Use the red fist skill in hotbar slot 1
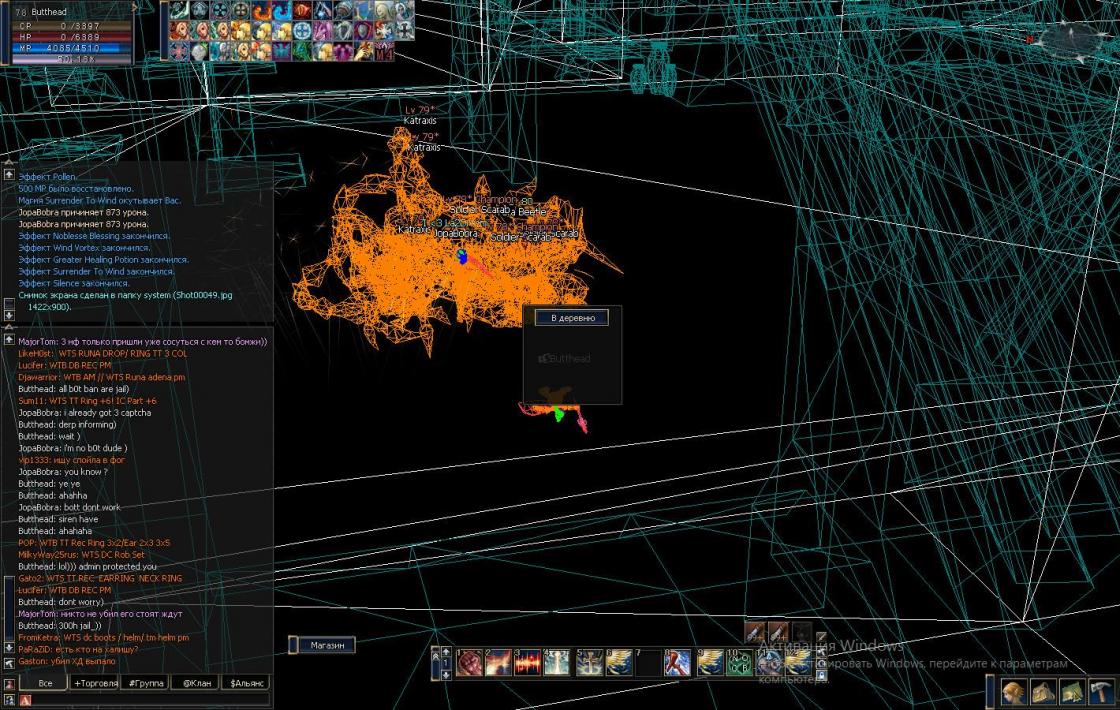The image size is (1120, 710). 469,662
